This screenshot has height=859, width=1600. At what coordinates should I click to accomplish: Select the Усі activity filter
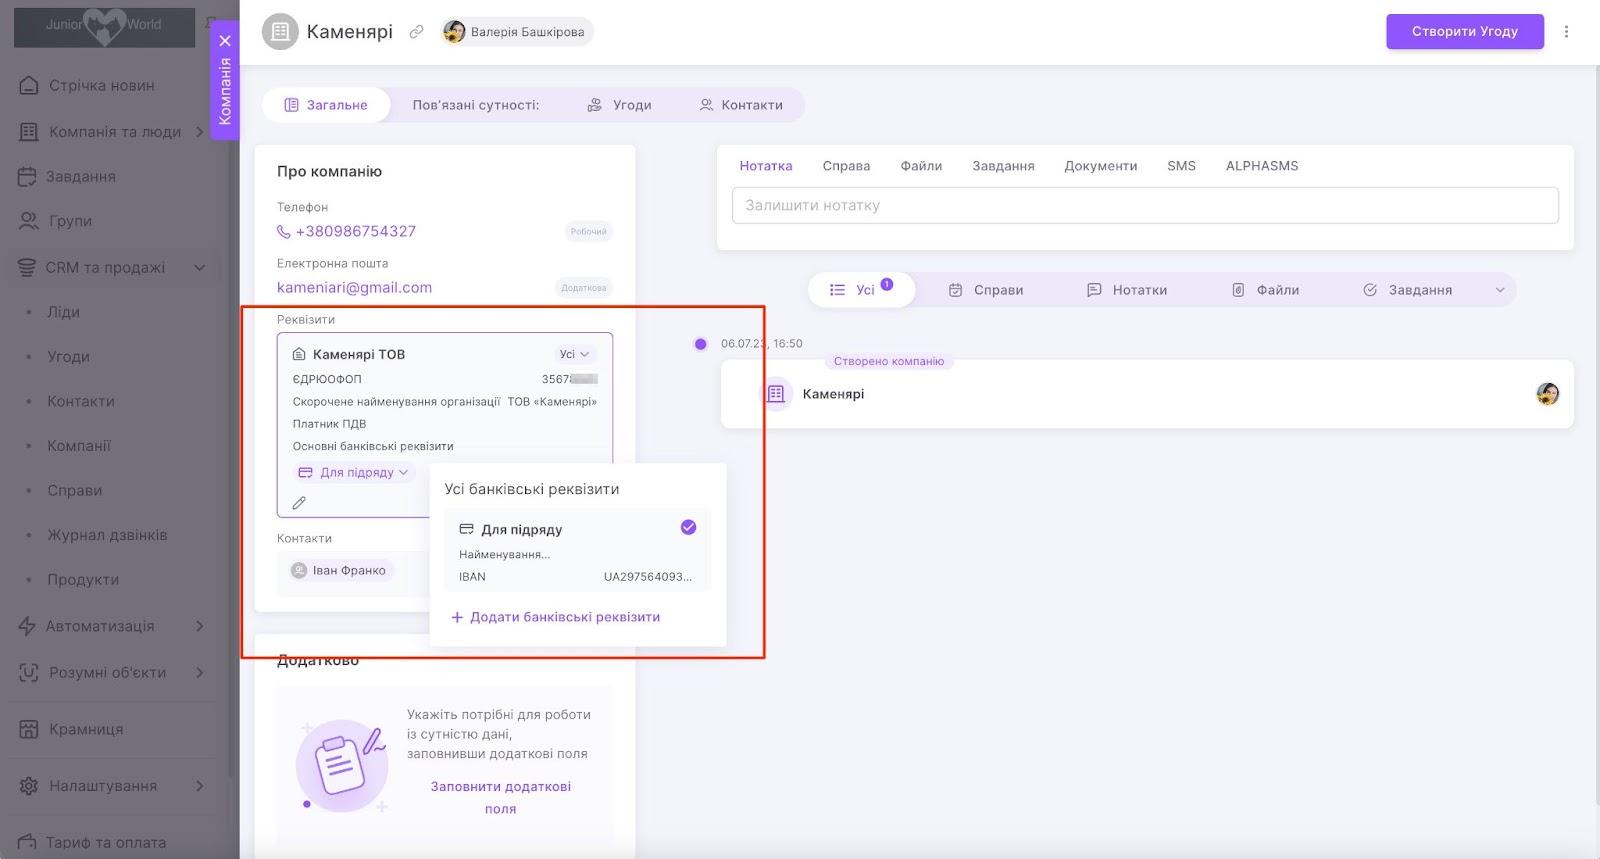coord(862,290)
